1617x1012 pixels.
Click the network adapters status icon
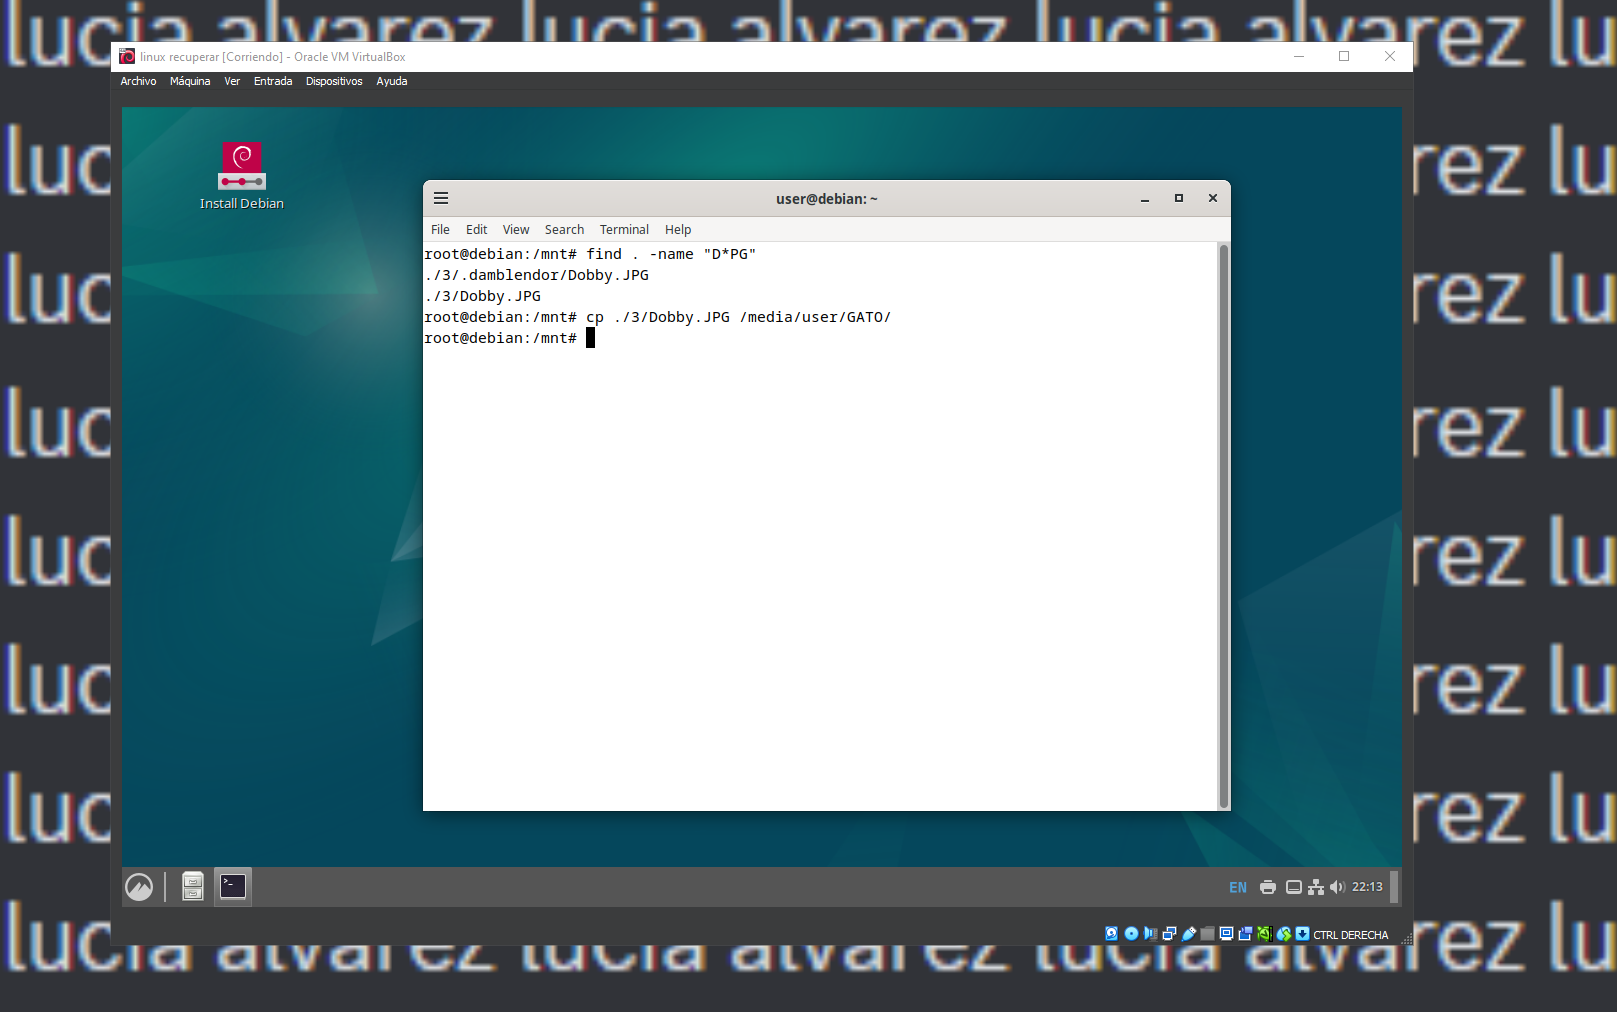1170,933
